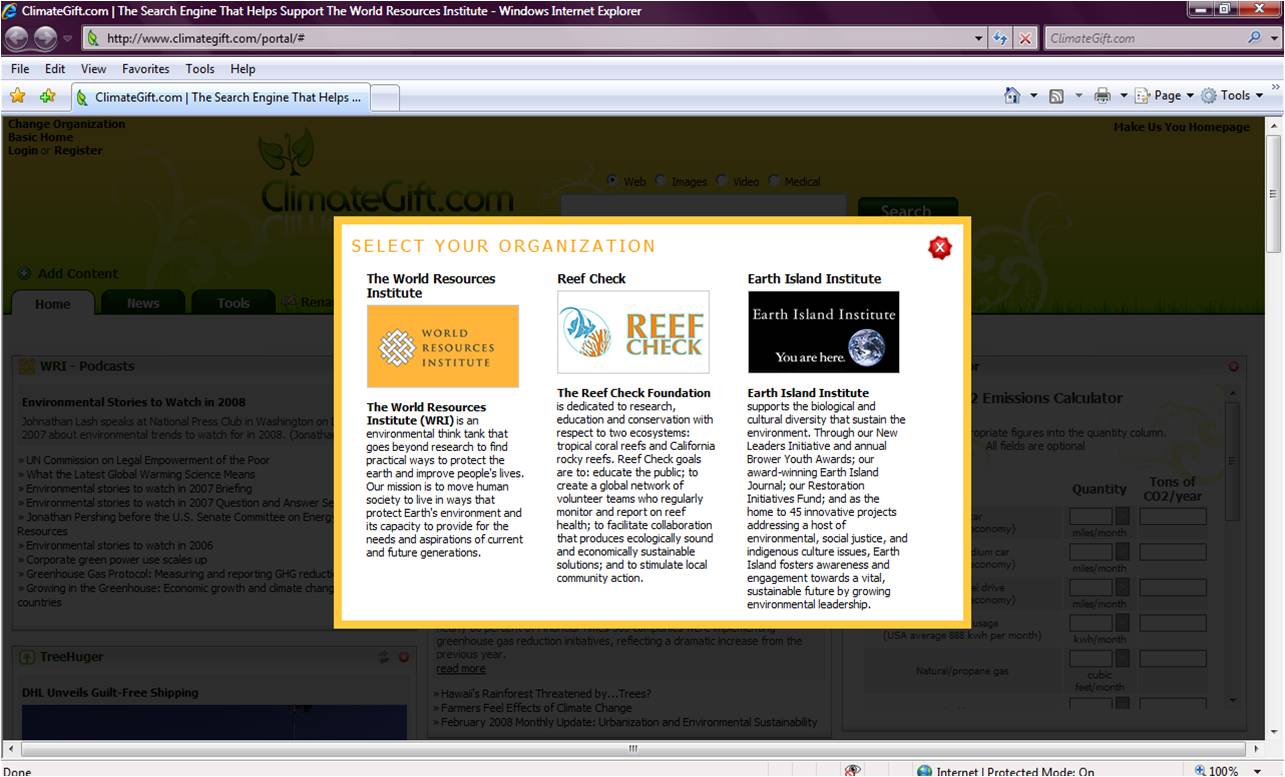Click the Print icon
Image resolution: width=1285 pixels, height=777 pixels.
[x=1102, y=96]
